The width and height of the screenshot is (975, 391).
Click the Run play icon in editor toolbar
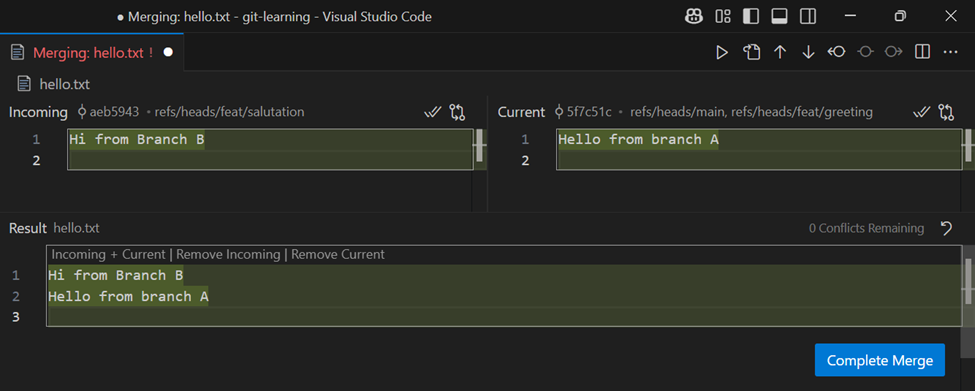pyautogui.click(x=722, y=53)
